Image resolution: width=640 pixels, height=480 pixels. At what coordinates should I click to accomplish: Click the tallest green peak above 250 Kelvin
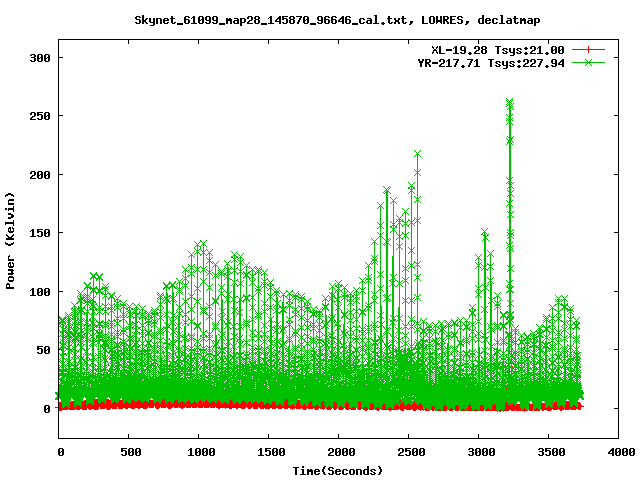click(x=510, y=102)
